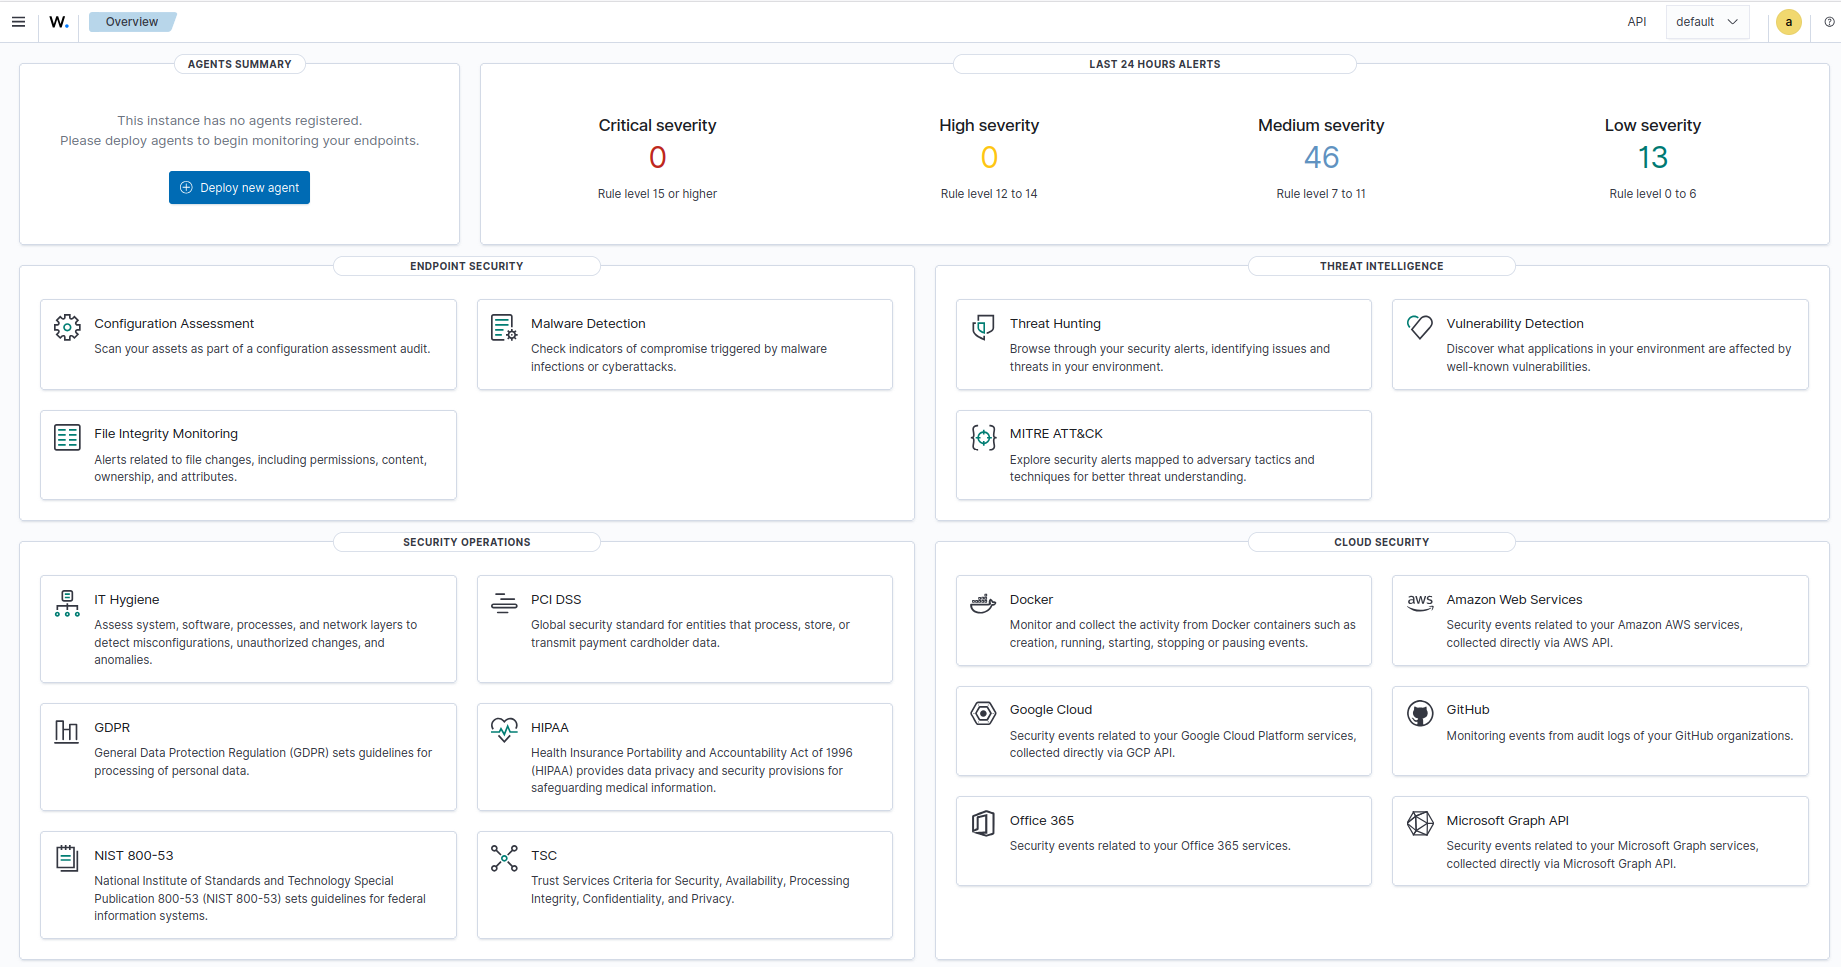Click the Docker whale icon
The image size is (1841, 967).
pyautogui.click(x=983, y=603)
